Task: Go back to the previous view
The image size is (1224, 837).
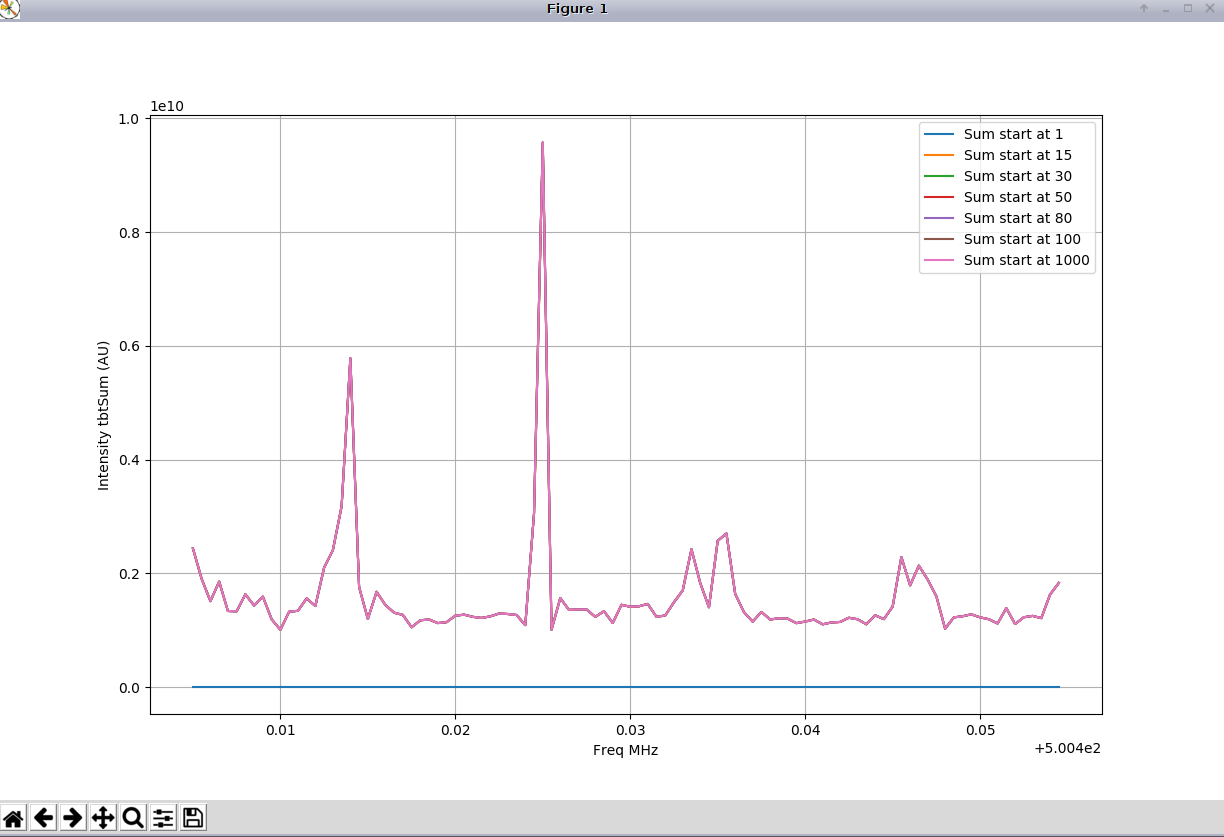Action: 44,818
